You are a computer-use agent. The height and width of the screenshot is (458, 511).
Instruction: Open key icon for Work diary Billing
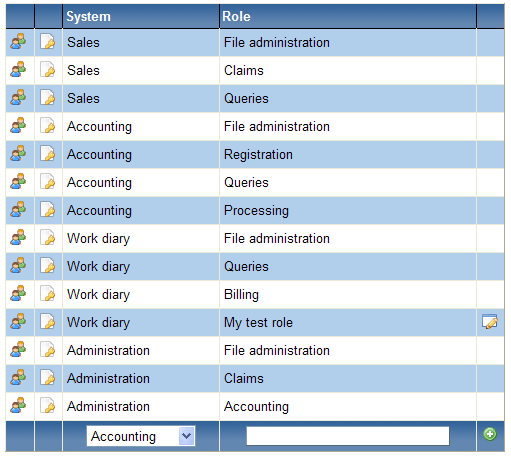pyautogui.click(x=48, y=294)
